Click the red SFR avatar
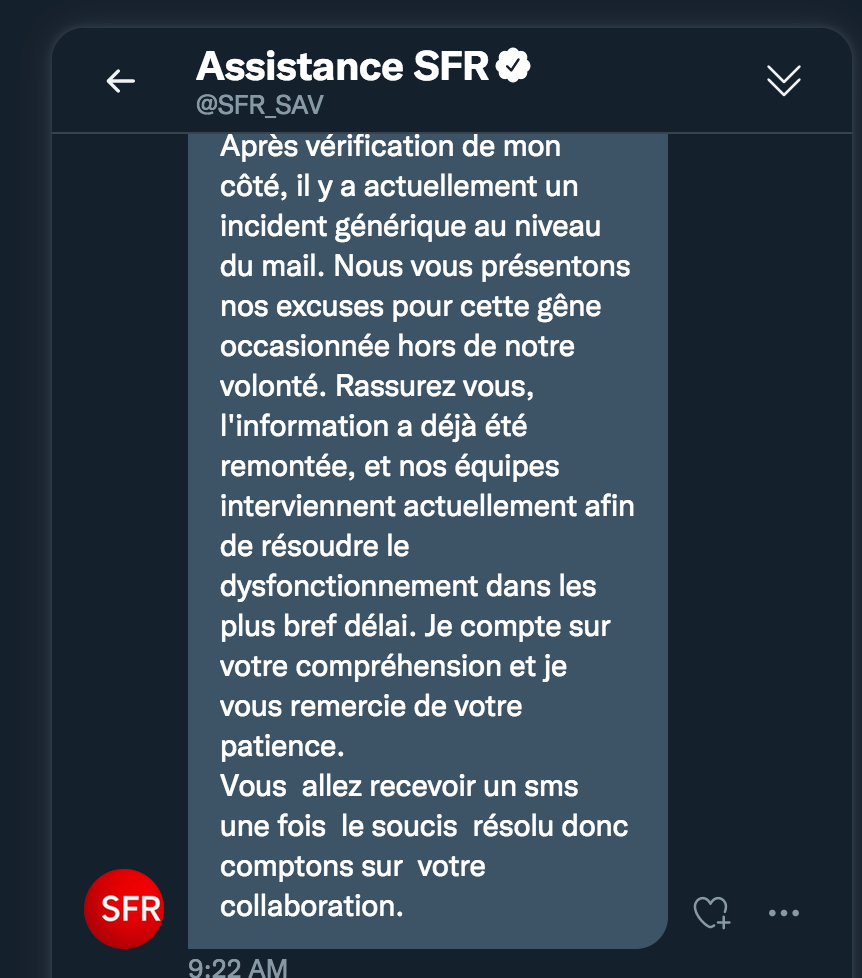 pos(123,908)
